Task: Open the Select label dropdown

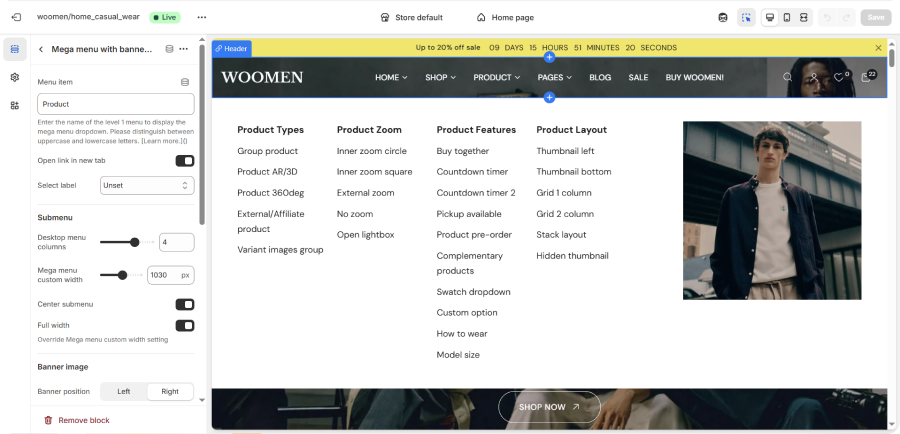Action: (146, 185)
